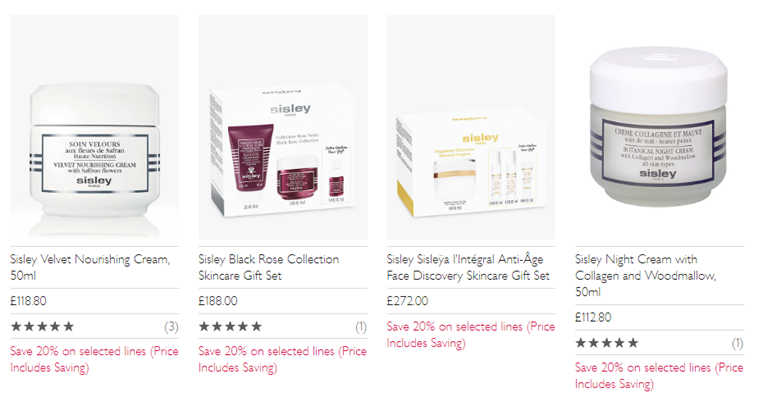Screen dimensions: 763x406
Task: Click Sisley Black Rose Collection Skincare Gift Set title
Action: click(269, 267)
